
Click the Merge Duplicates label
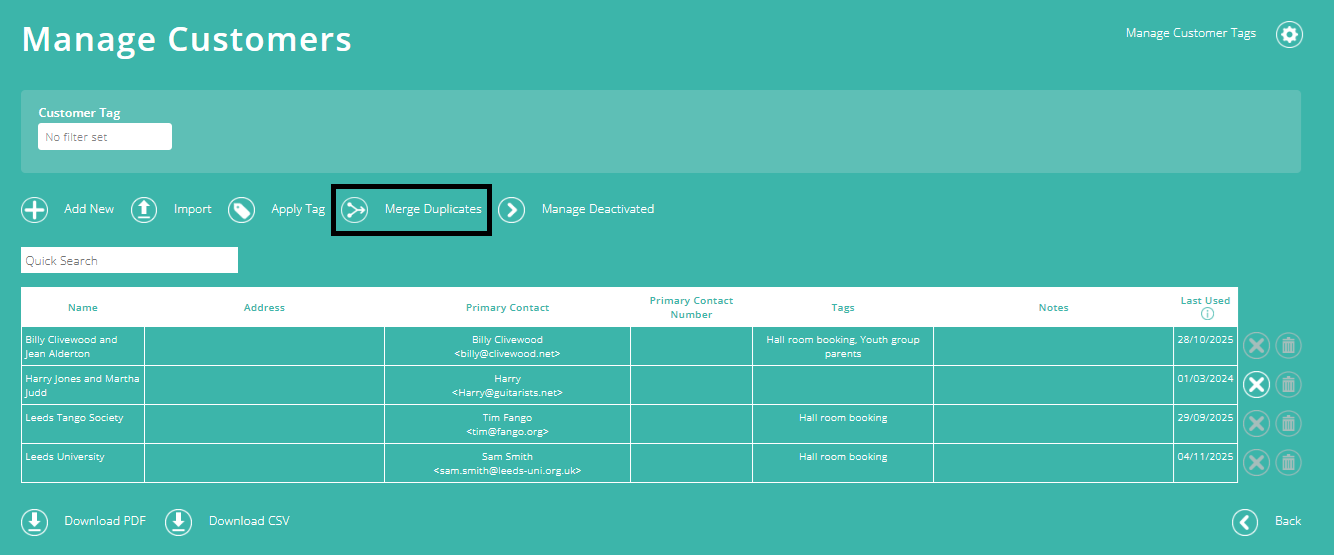coord(433,209)
